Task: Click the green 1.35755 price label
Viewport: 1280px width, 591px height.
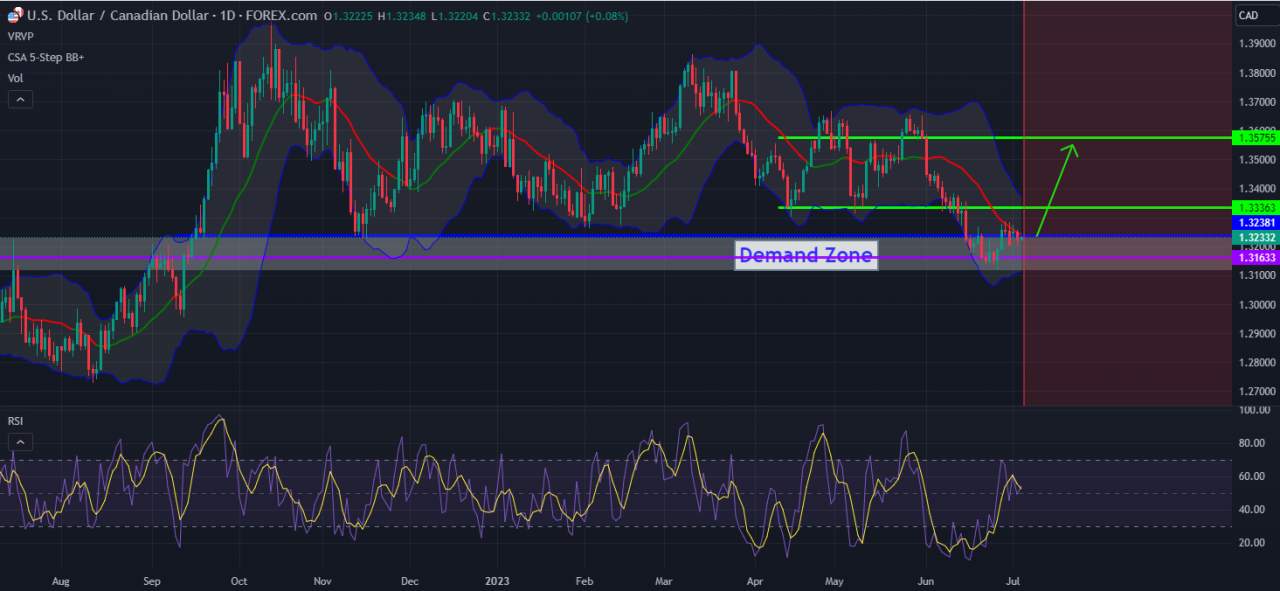Action: click(x=1256, y=139)
